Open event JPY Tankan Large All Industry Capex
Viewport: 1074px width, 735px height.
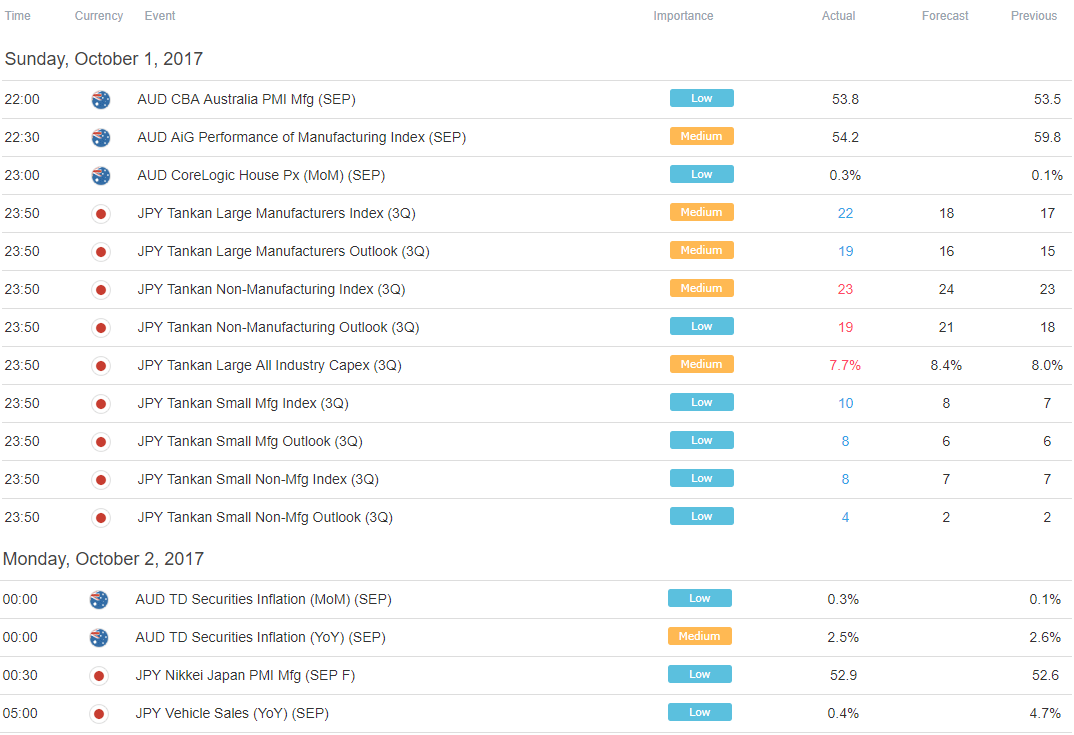[x=269, y=366]
